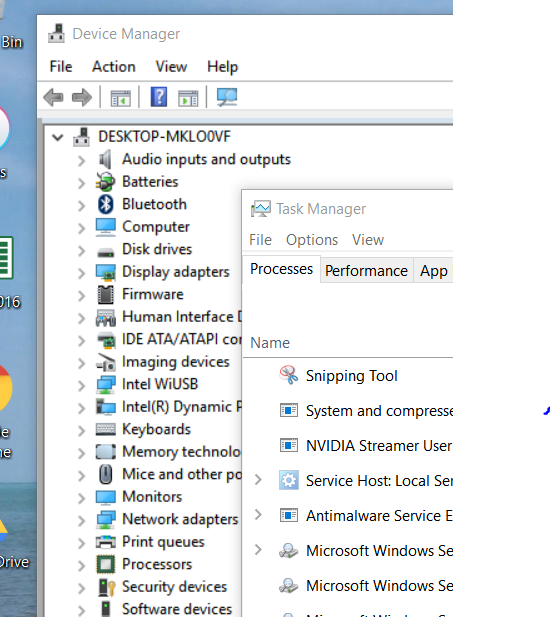Image resolution: width=550 pixels, height=617 pixels.
Task: Select the DESKTOP-MKLO0VF computer name
Action: click(x=164, y=137)
